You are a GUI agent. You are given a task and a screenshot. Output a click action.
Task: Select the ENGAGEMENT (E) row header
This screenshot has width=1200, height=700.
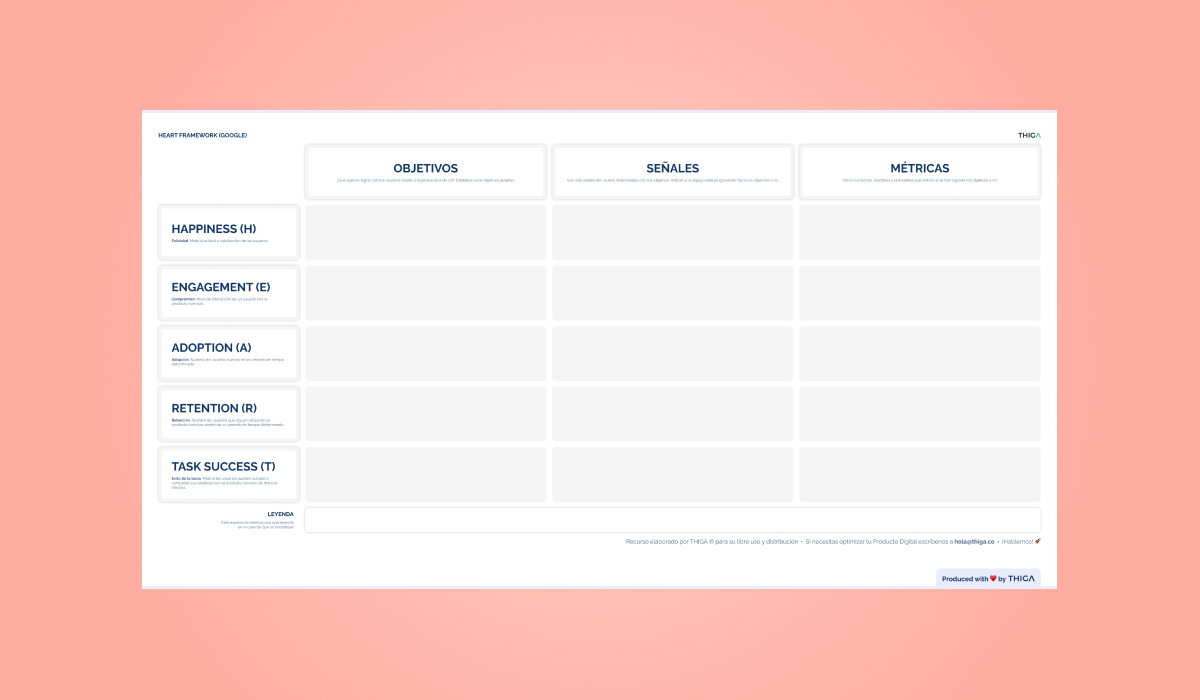(x=229, y=293)
